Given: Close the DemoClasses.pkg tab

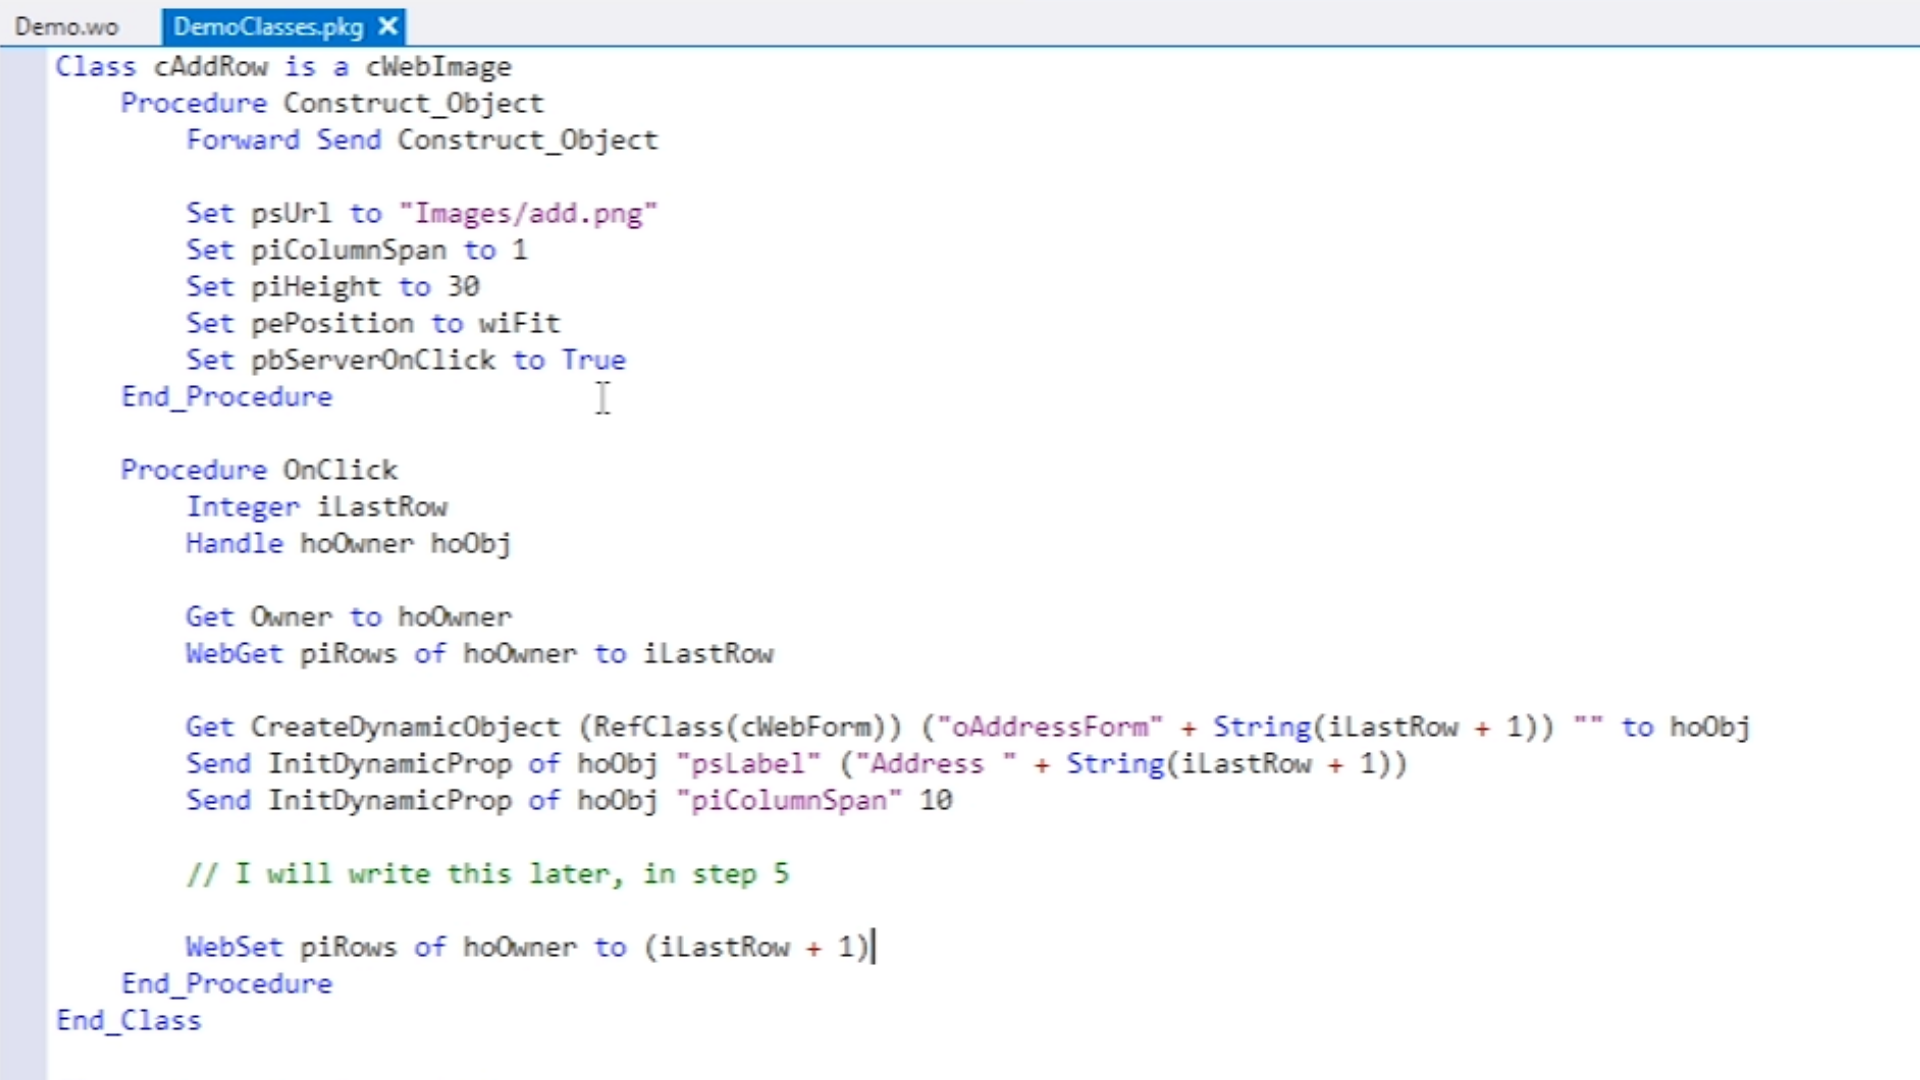Looking at the screenshot, I should pyautogui.click(x=388, y=27).
